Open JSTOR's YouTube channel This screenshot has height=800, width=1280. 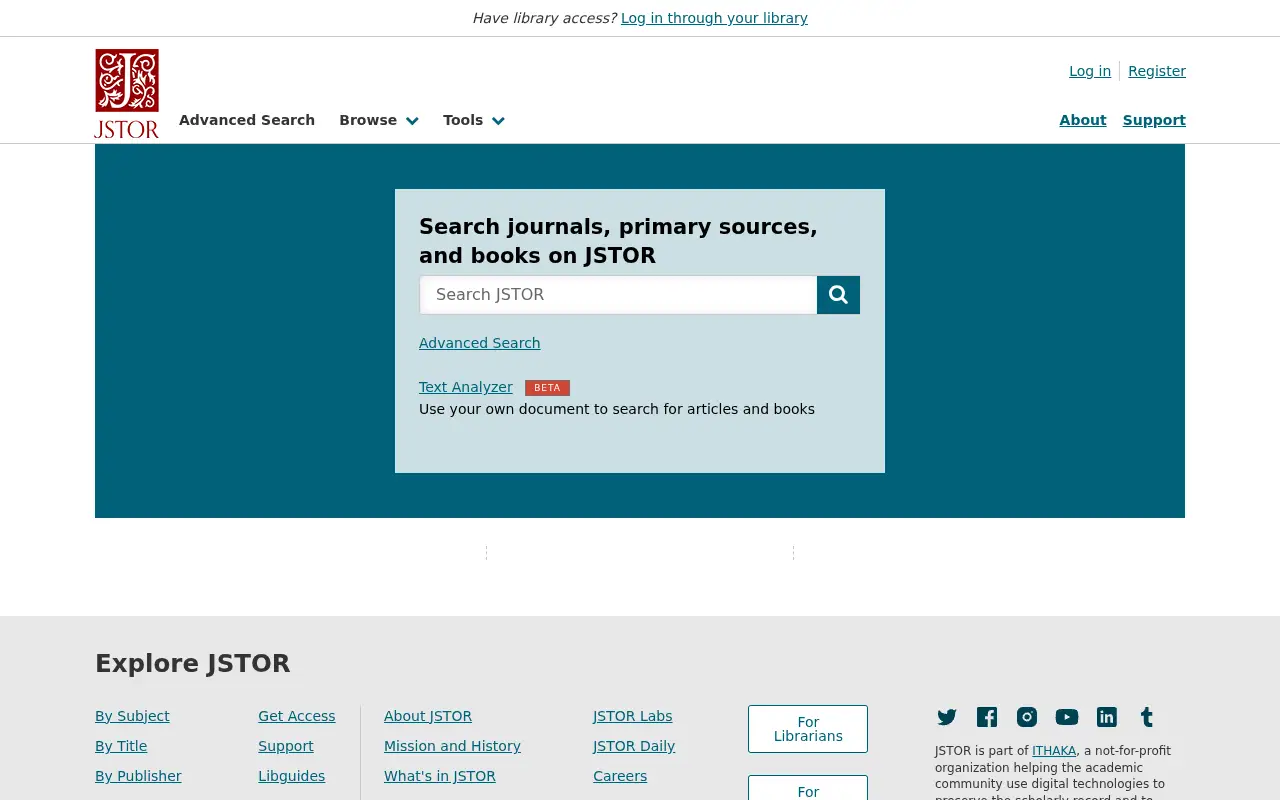coord(1067,717)
